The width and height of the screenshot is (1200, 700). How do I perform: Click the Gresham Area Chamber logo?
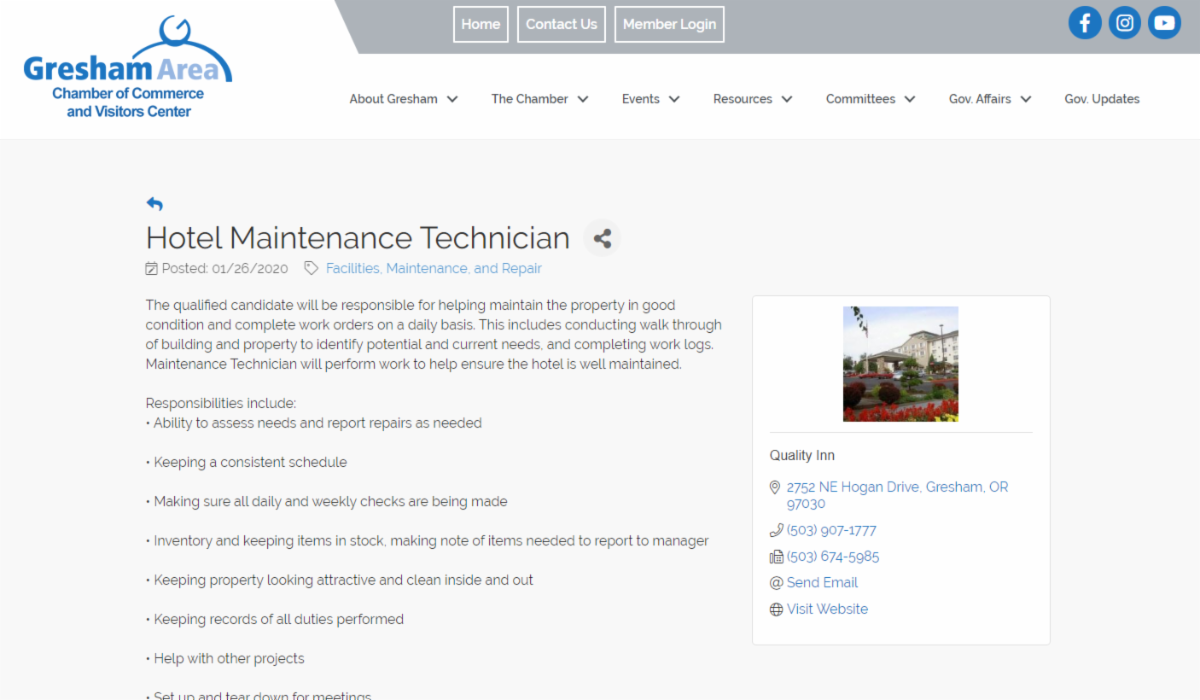point(128,70)
